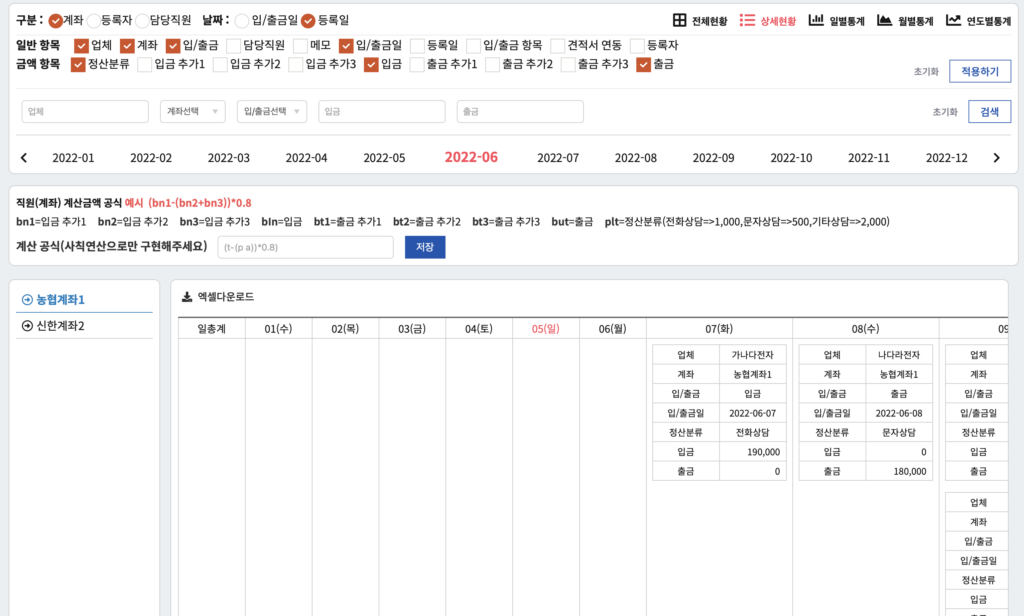Go to next months with right arrow
Image resolution: width=1024 pixels, height=616 pixels.
coord(996,158)
